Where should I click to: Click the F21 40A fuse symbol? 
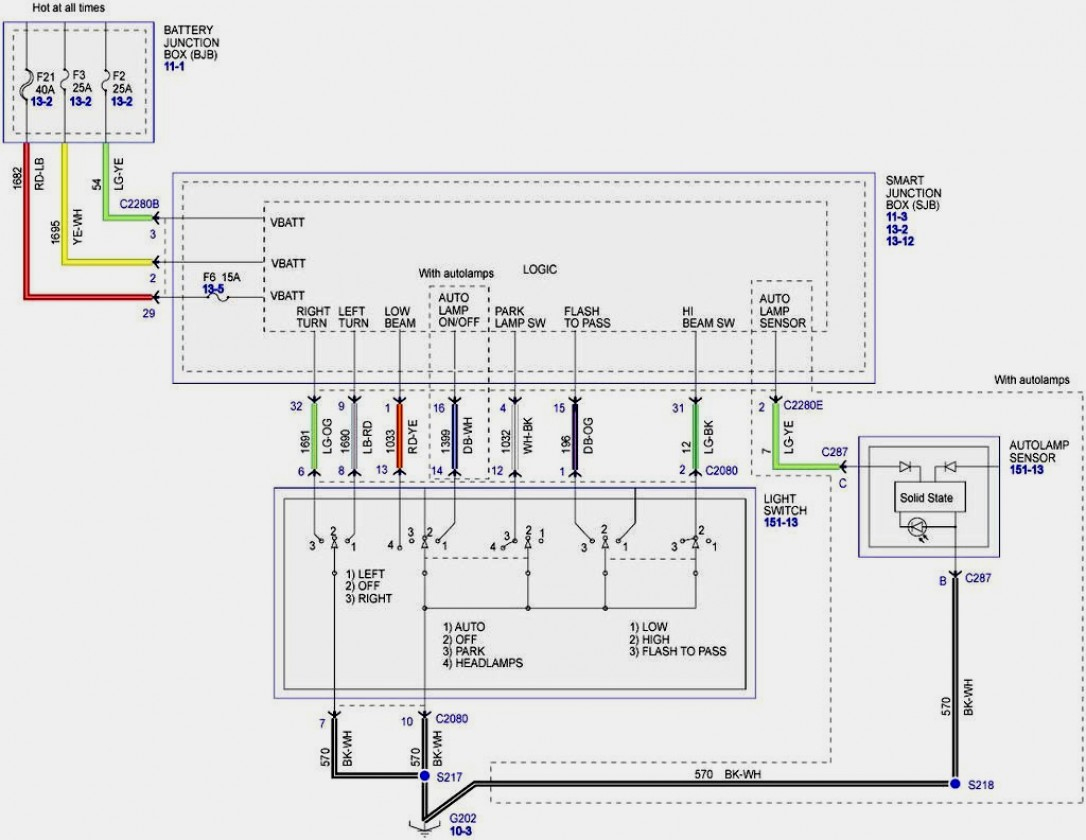pos(25,78)
